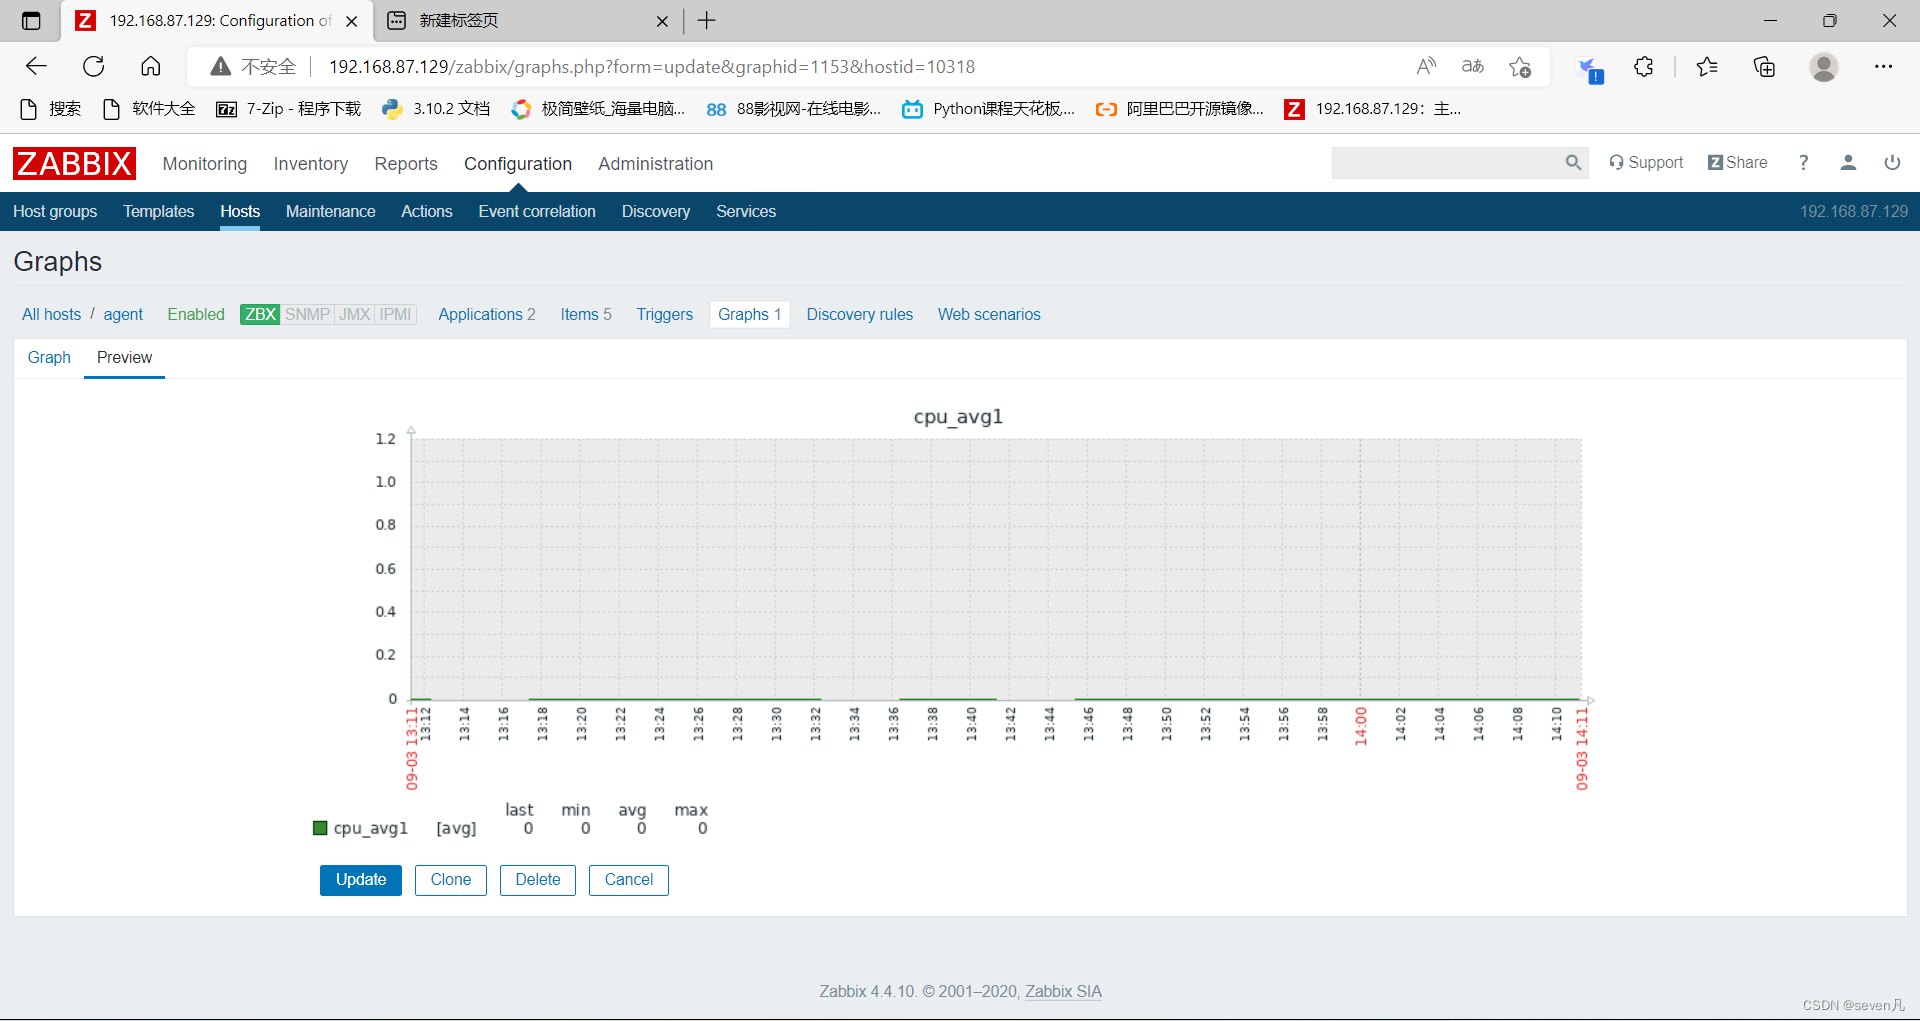This screenshot has width=1920, height=1021.
Task: Open a new browser tab plus icon
Action: pos(707,20)
